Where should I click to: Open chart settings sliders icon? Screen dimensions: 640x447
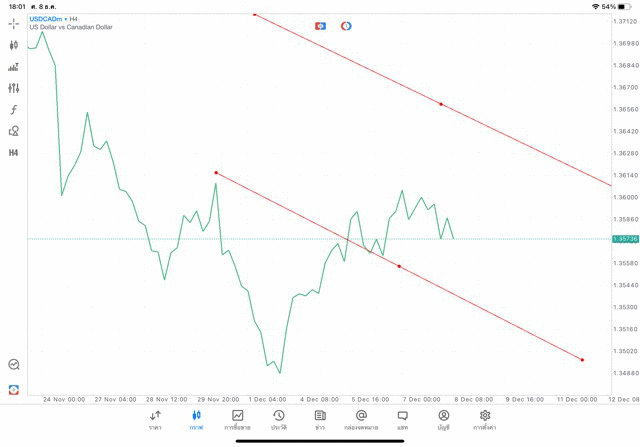tap(14, 89)
